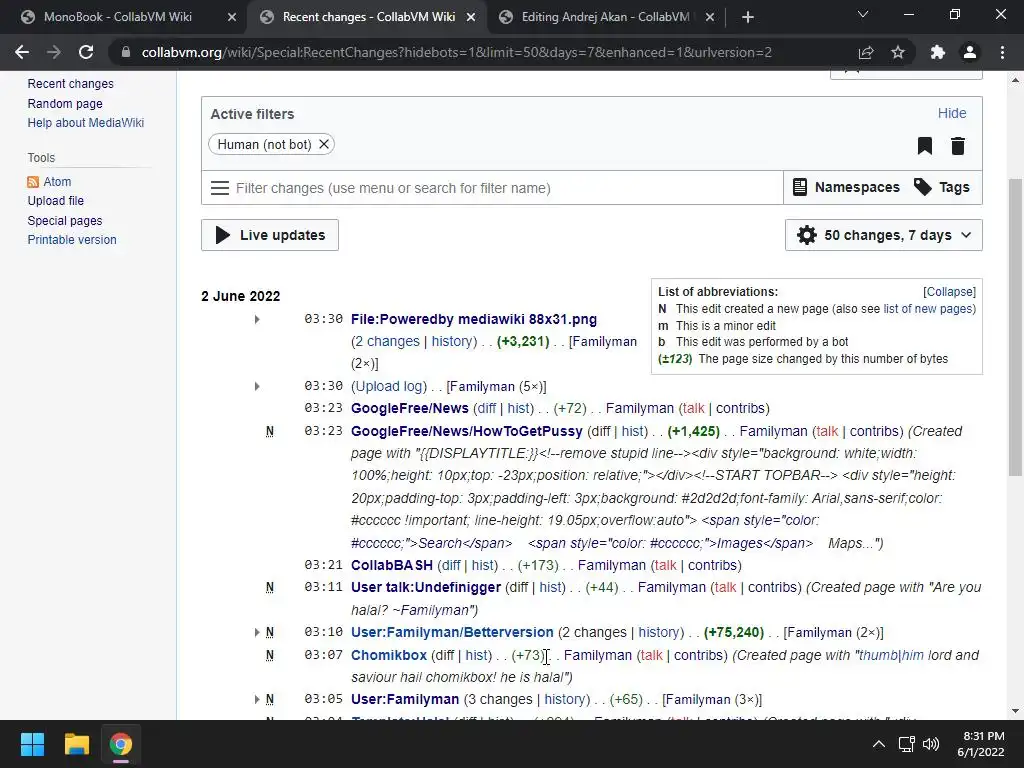Expand File:Poweredby mediawiki changes group
This screenshot has height=768, width=1024.
[257, 319]
